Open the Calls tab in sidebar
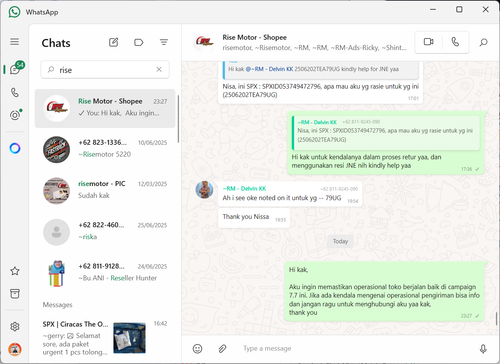Screen dimensions: 500x364 15,92
